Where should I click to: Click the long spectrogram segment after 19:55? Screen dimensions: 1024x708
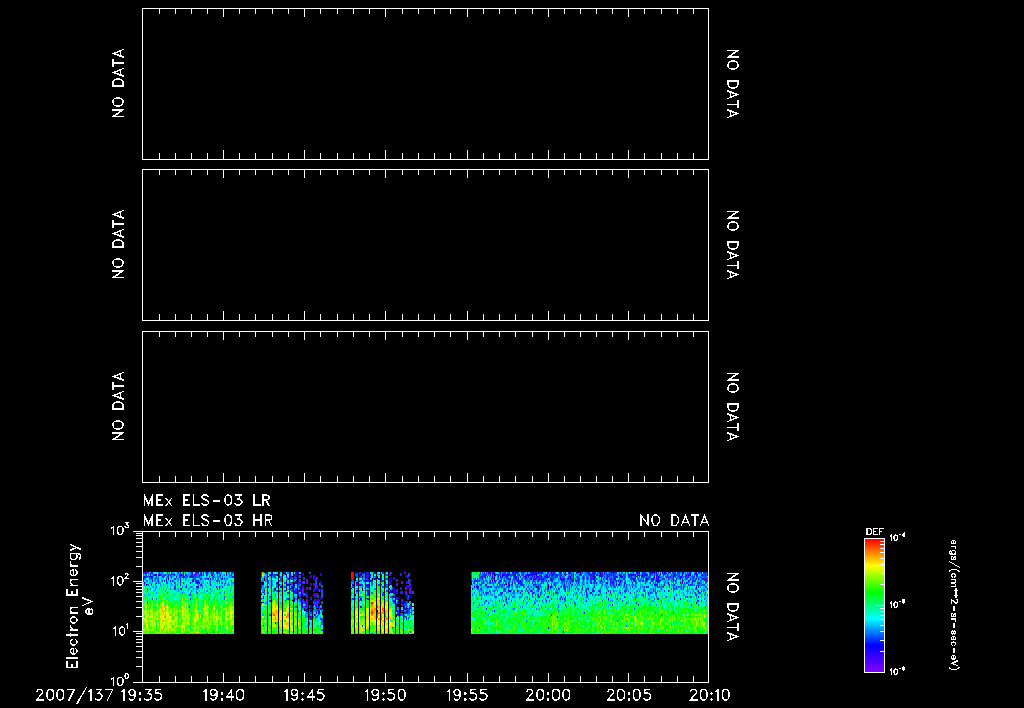point(590,603)
